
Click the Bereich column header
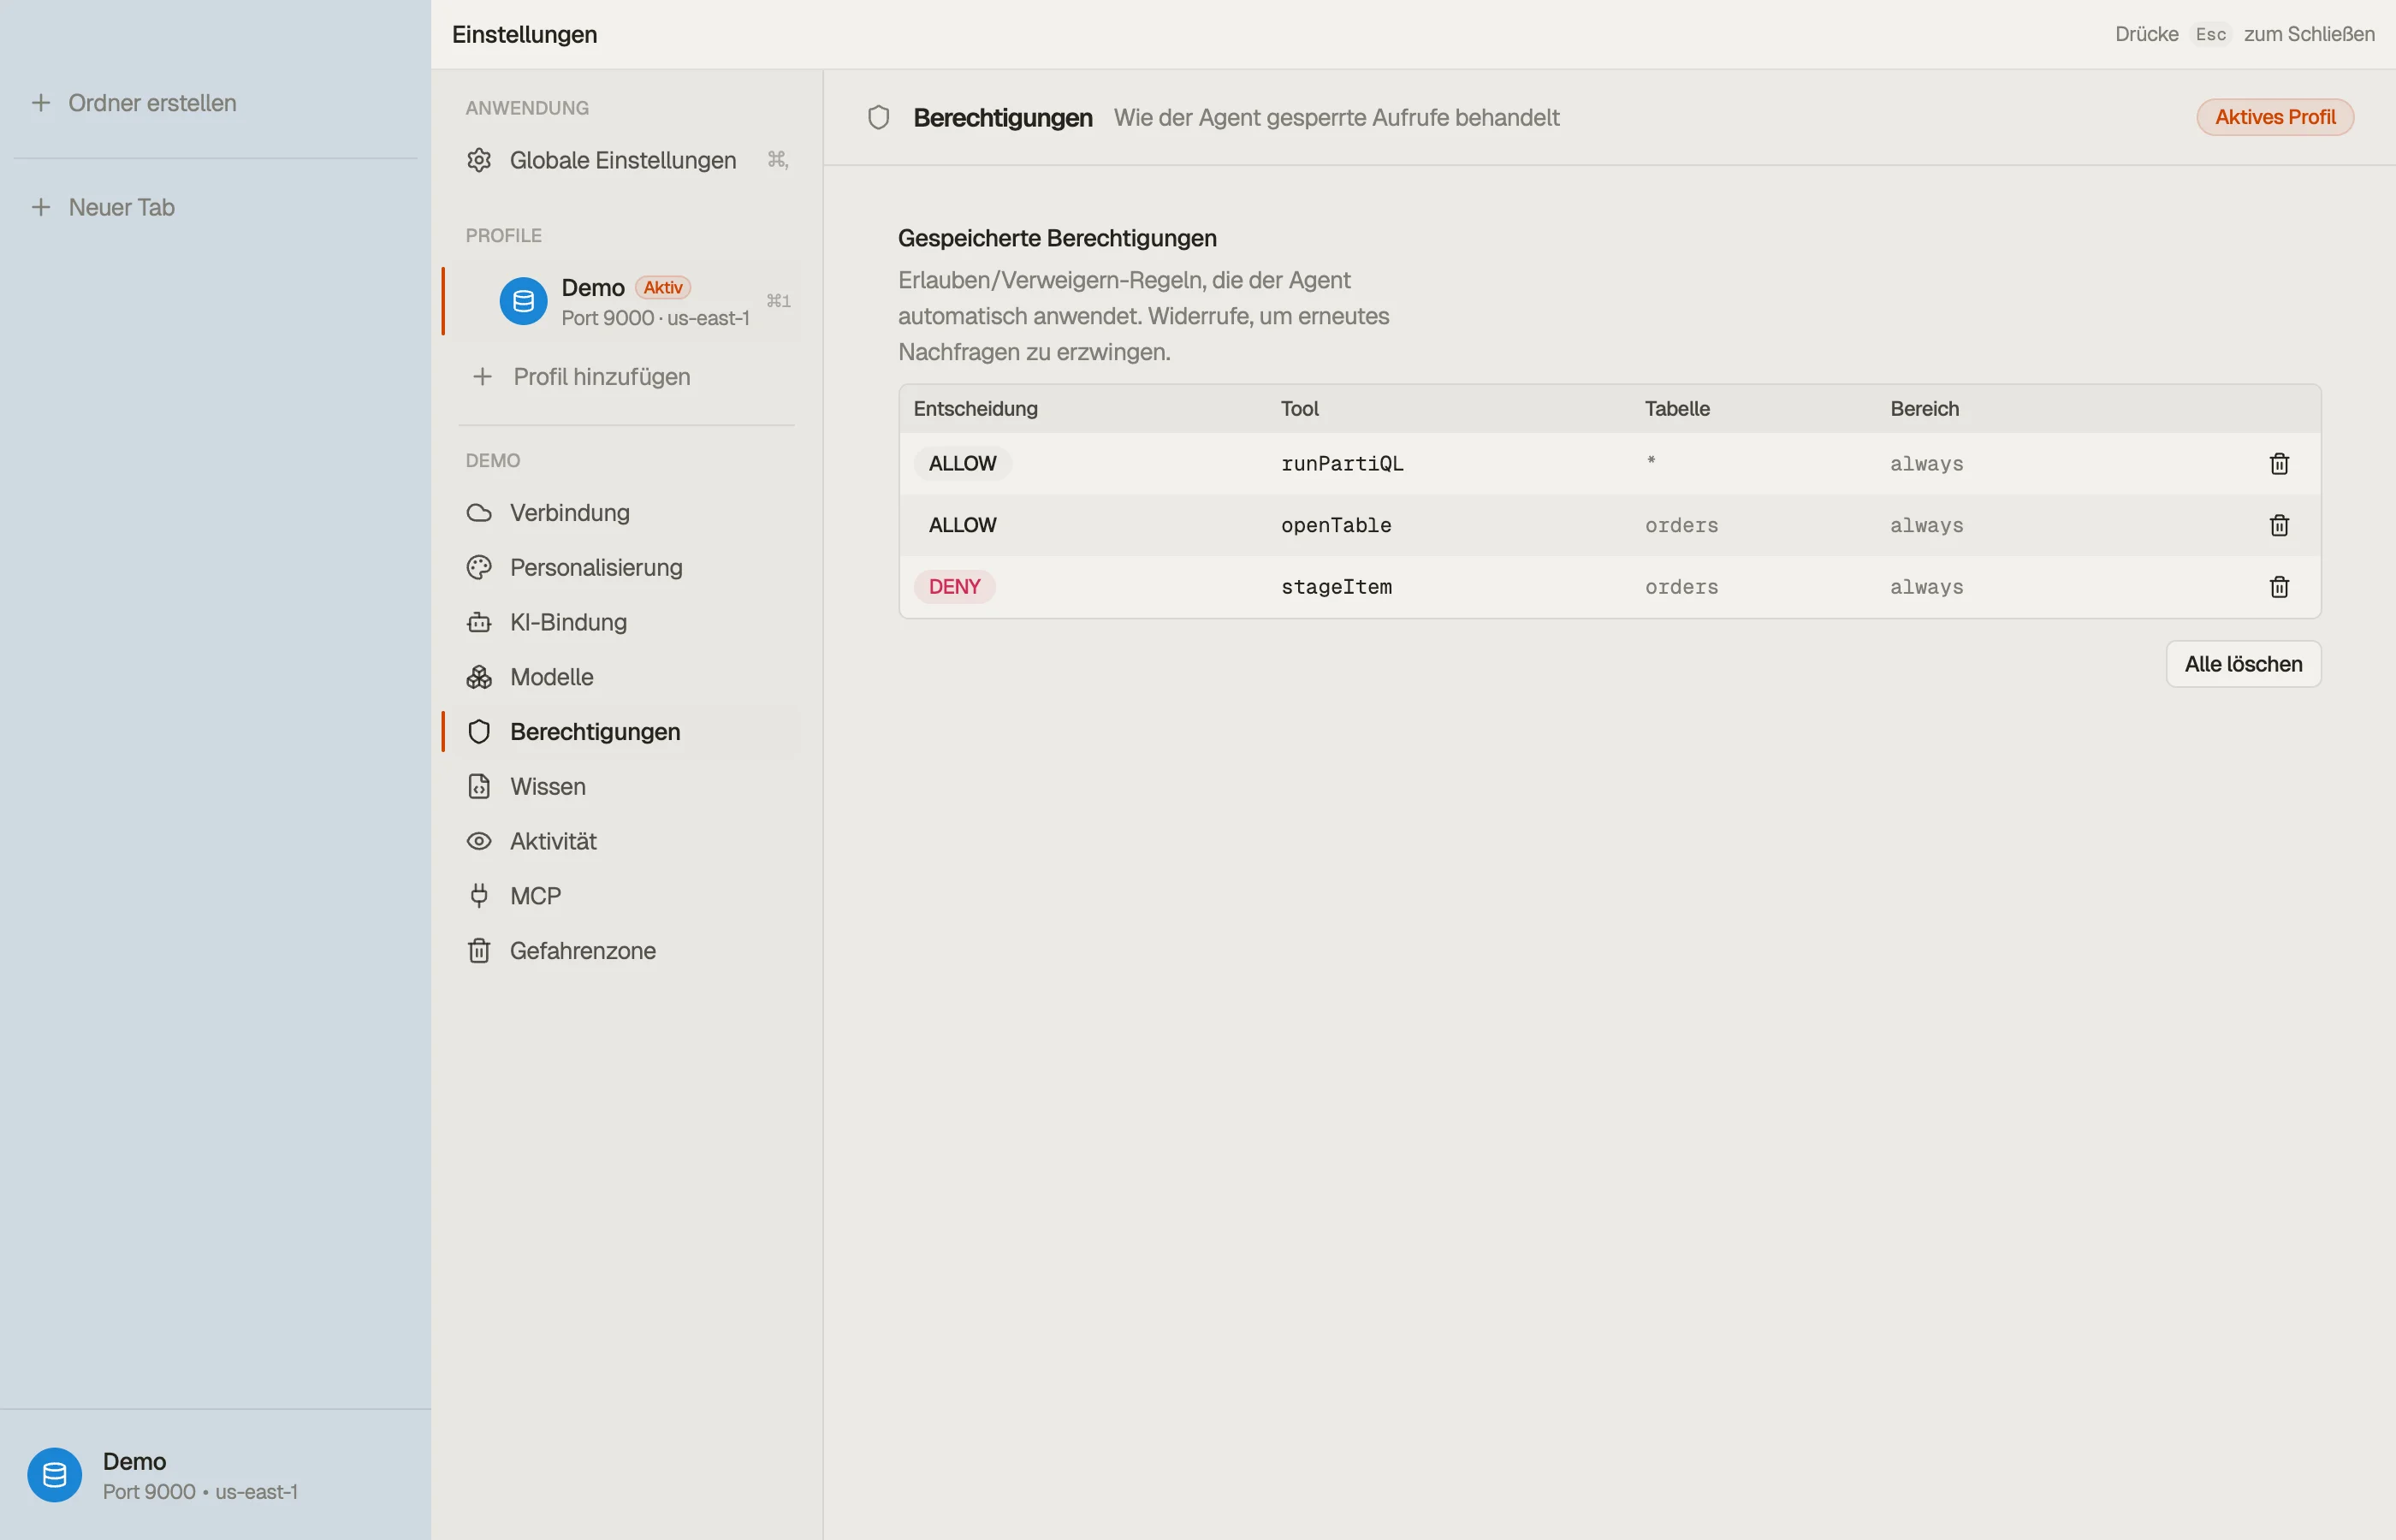click(1924, 409)
